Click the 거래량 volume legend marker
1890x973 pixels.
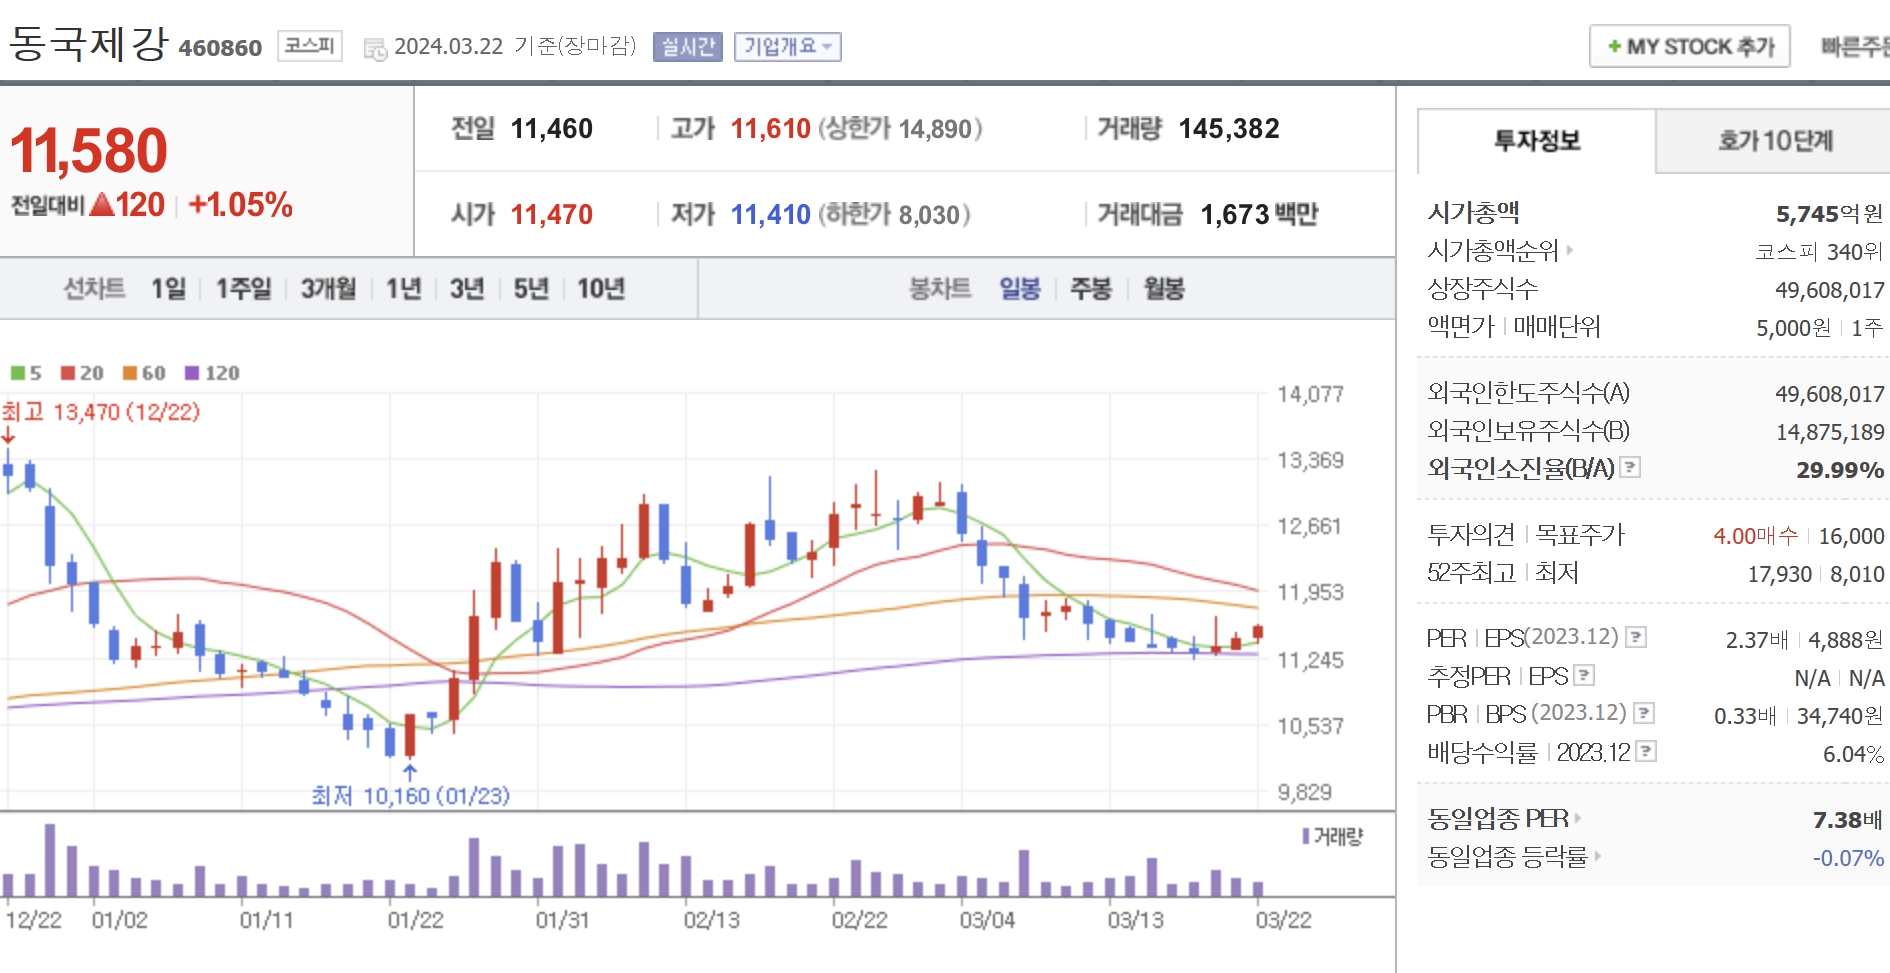[1306, 836]
